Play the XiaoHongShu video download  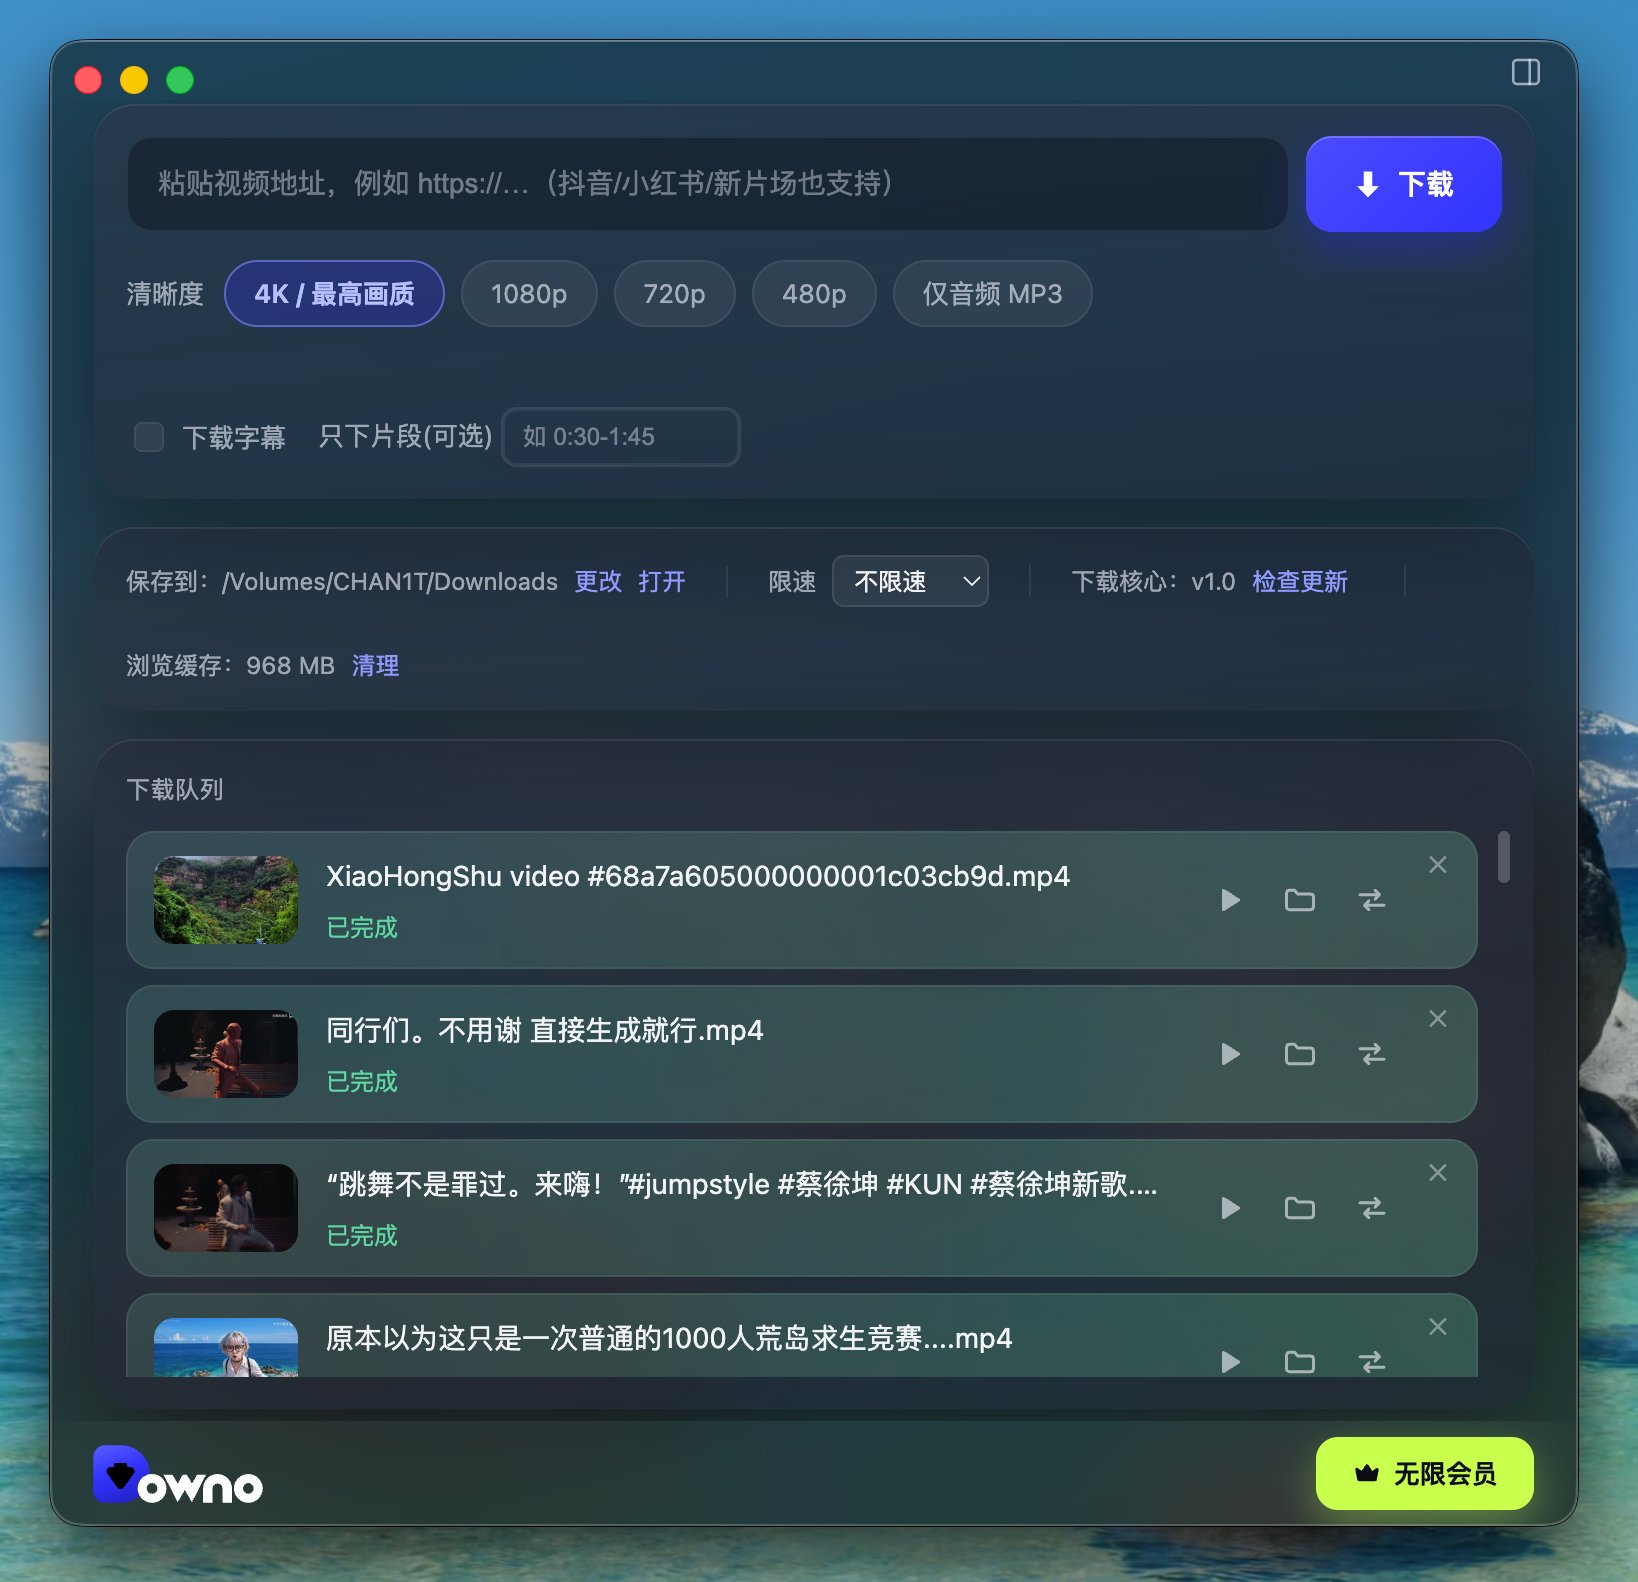coord(1231,900)
